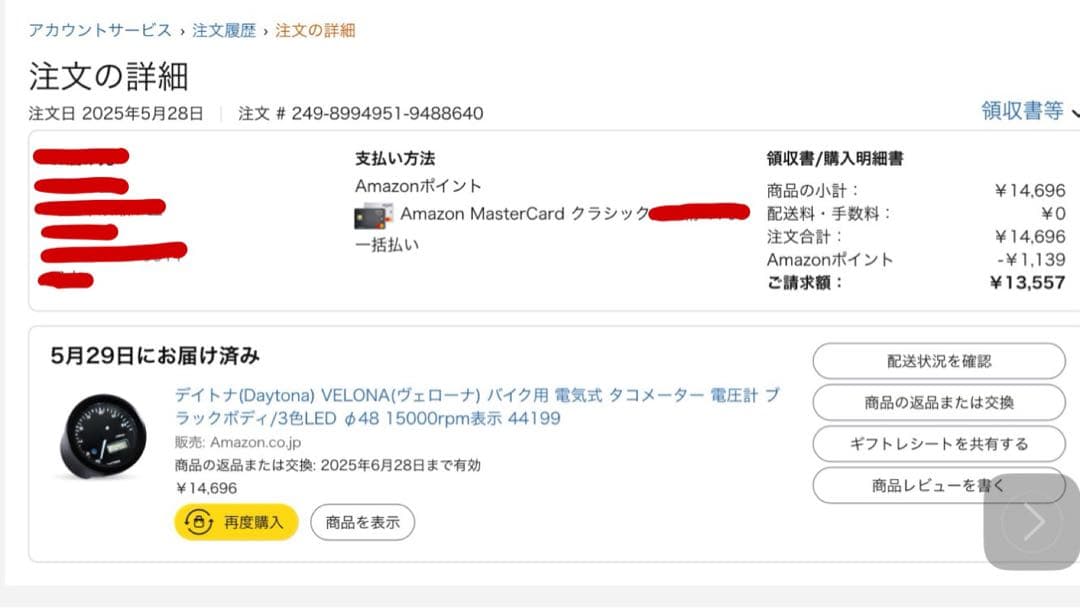The width and height of the screenshot is (1080, 608).
Task: Select ギフトレシートを共有する
Action: coord(938,443)
